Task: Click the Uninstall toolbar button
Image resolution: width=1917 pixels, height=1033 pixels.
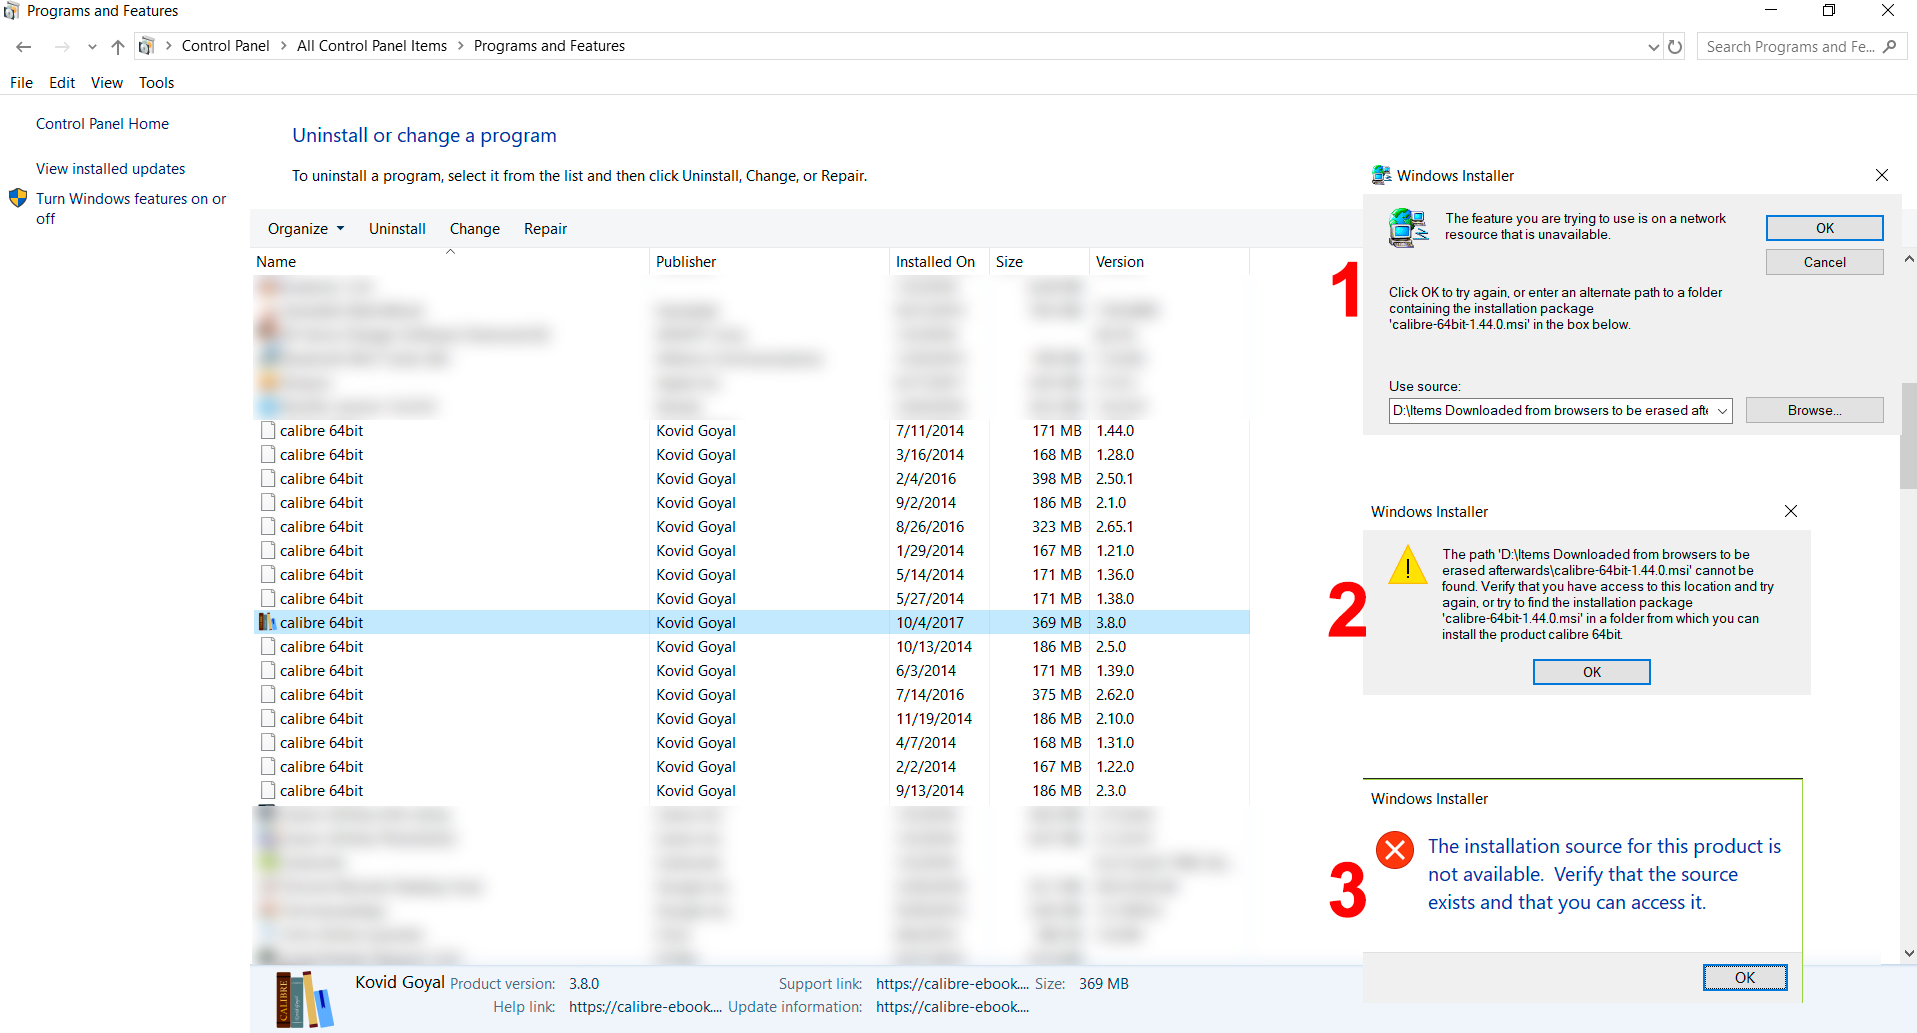Action: (x=397, y=229)
